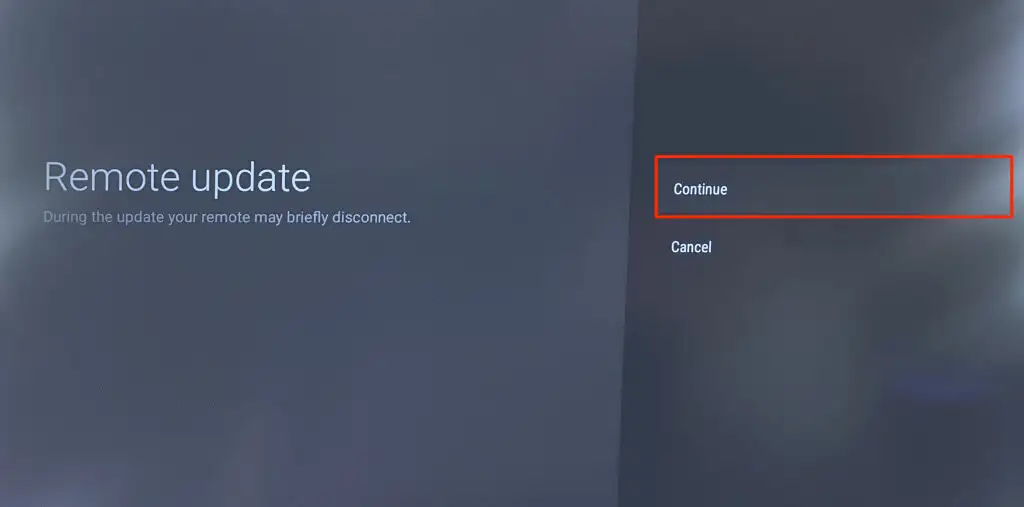Select Continue to start the remote update

pyautogui.click(x=834, y=187)
